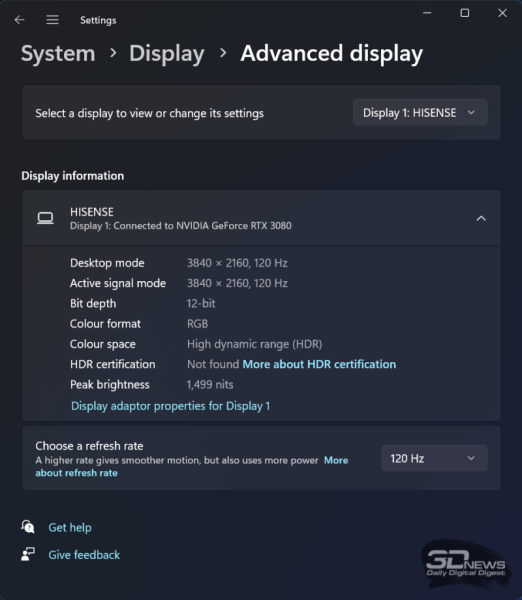The image size is (522, 600).
Task: Collapse the HISENSE display information section
Action: coord(481,218)
